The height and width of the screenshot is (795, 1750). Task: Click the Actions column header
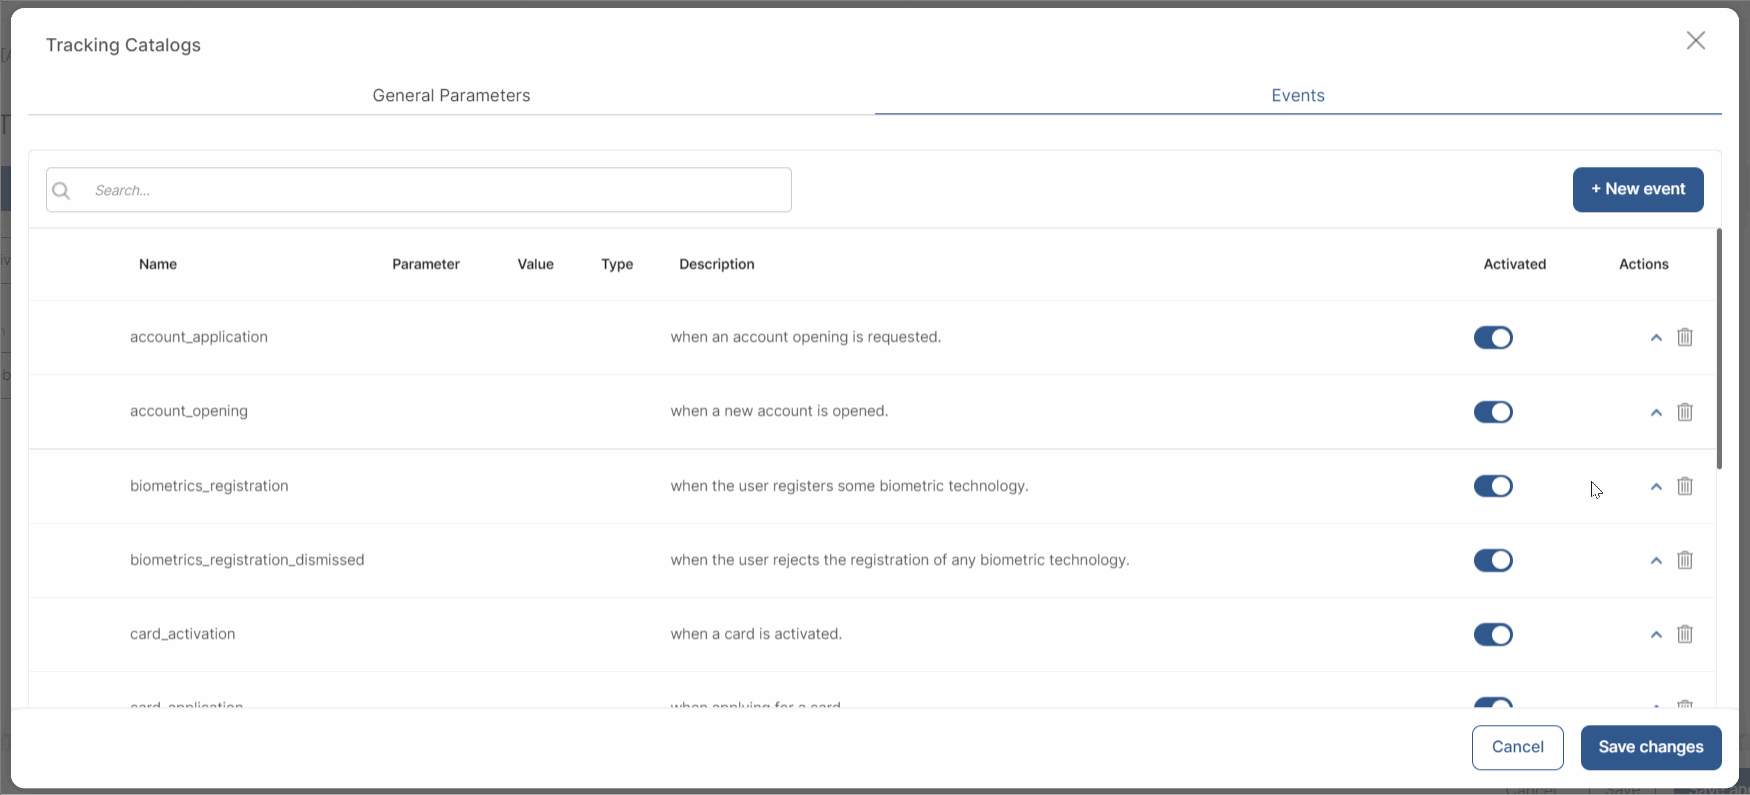1644,264
